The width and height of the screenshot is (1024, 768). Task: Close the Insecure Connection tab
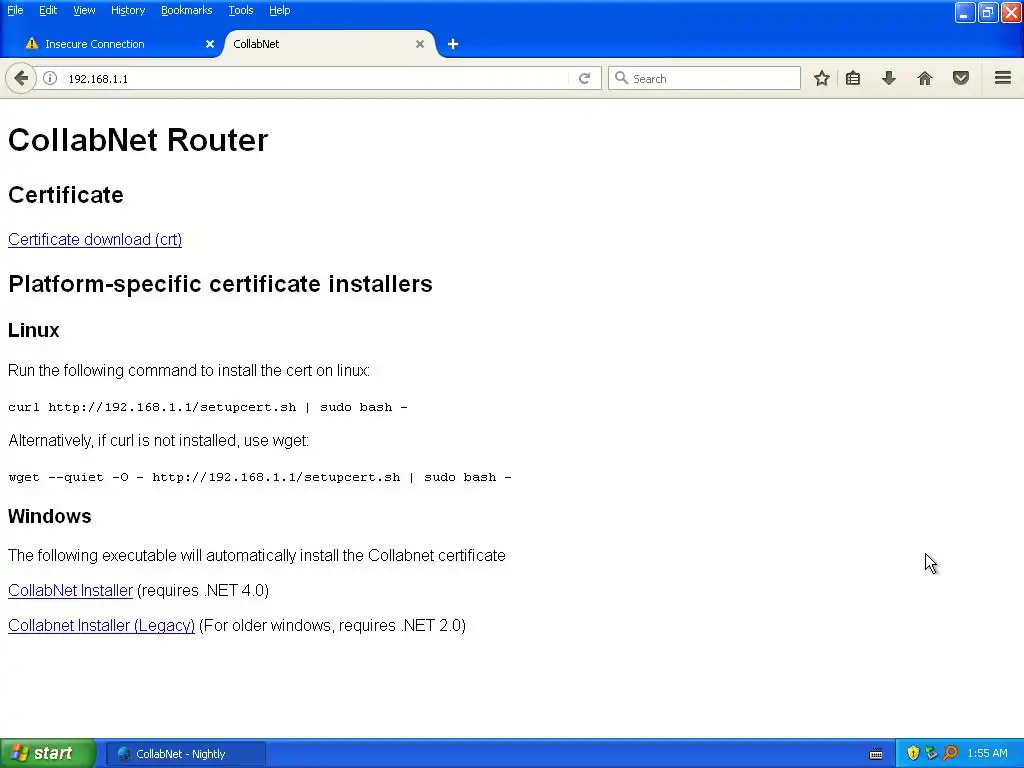click(210, 44)
